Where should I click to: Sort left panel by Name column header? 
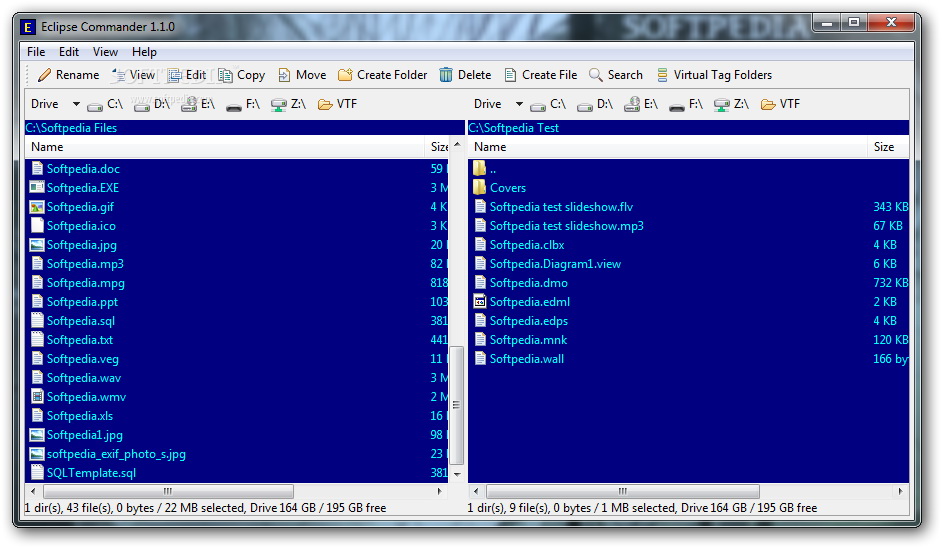click(x=225, y=147)
